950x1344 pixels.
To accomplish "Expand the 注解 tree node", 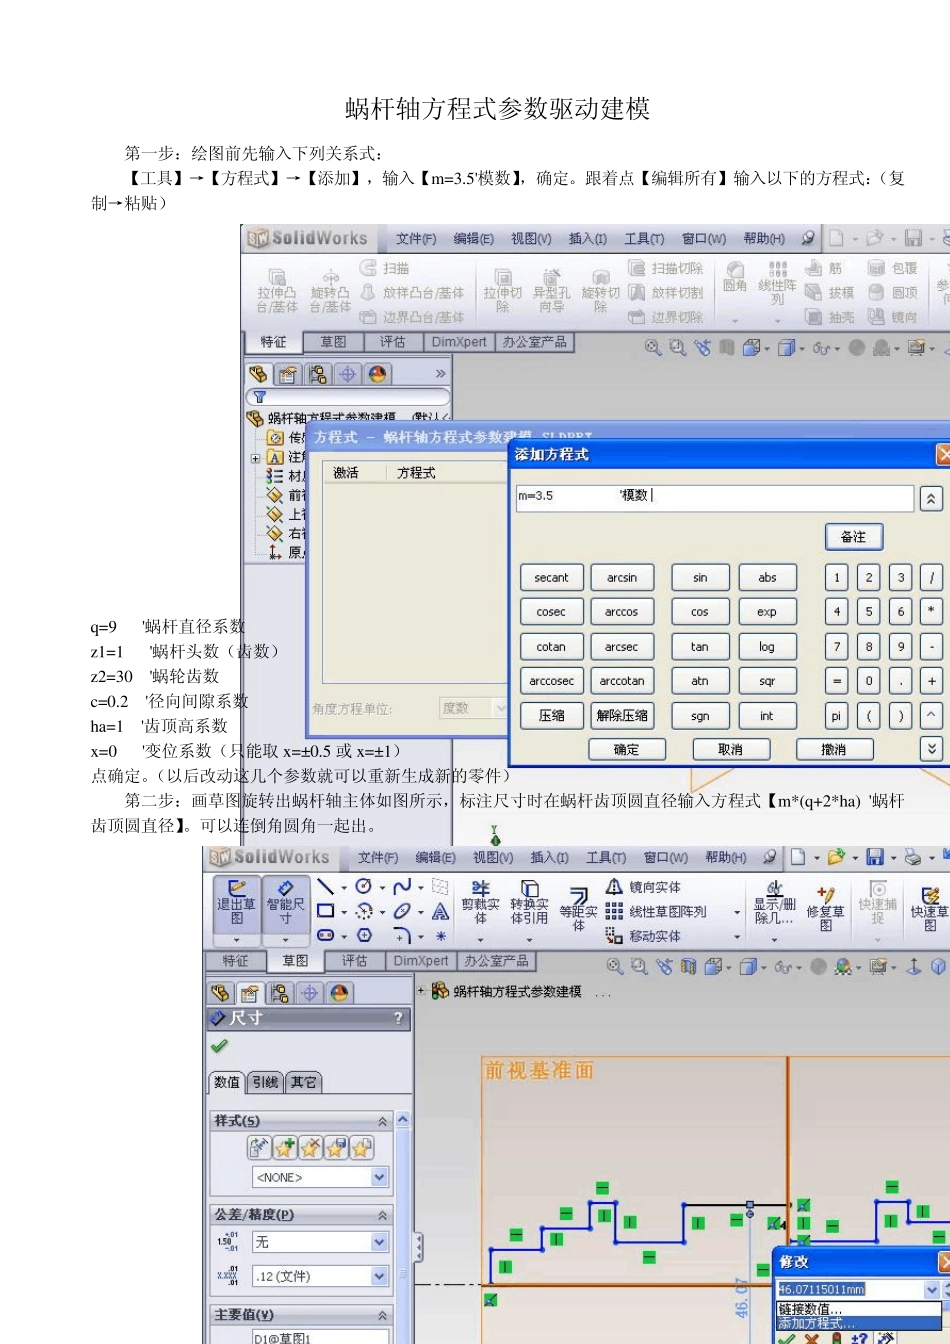I will click(x=256, y=458).
